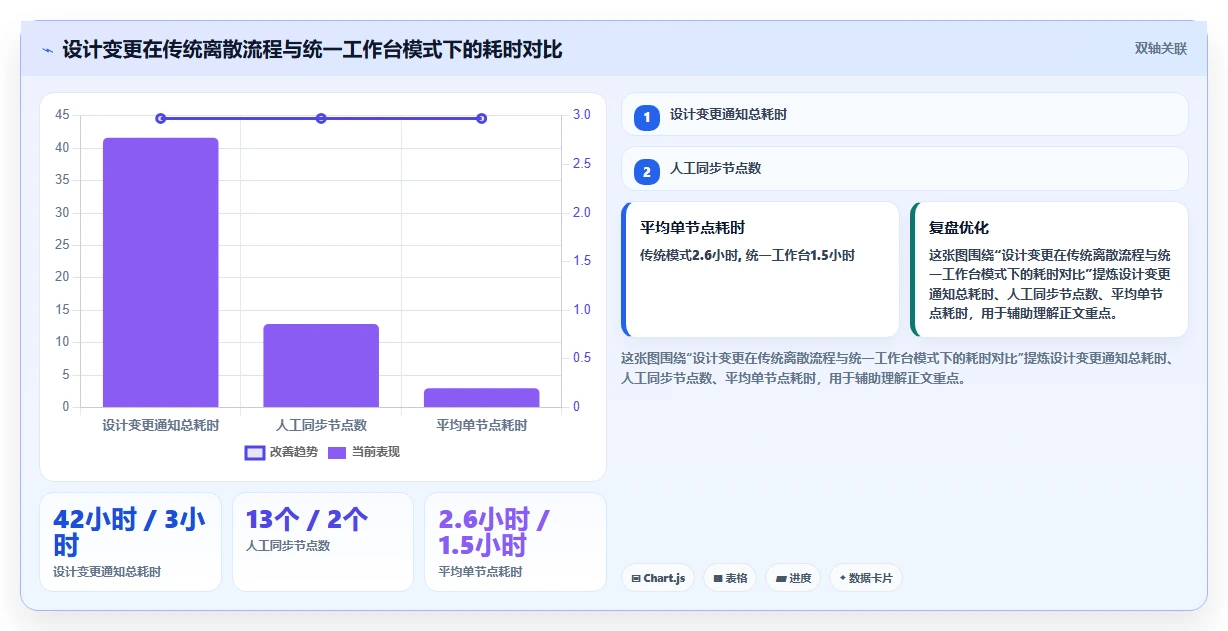The height and width of the screenshot is (631, 1228).
Task: Click the number 2 badge icon
Action: coord(646,172)
